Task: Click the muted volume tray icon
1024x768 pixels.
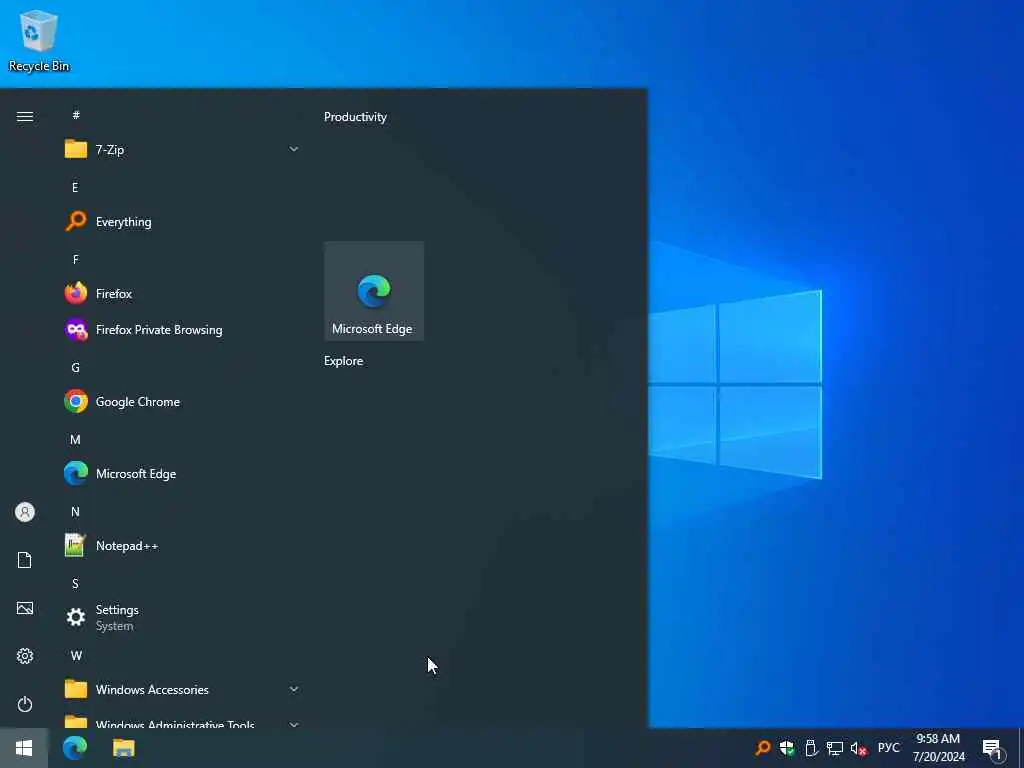Action: [859, 748]
